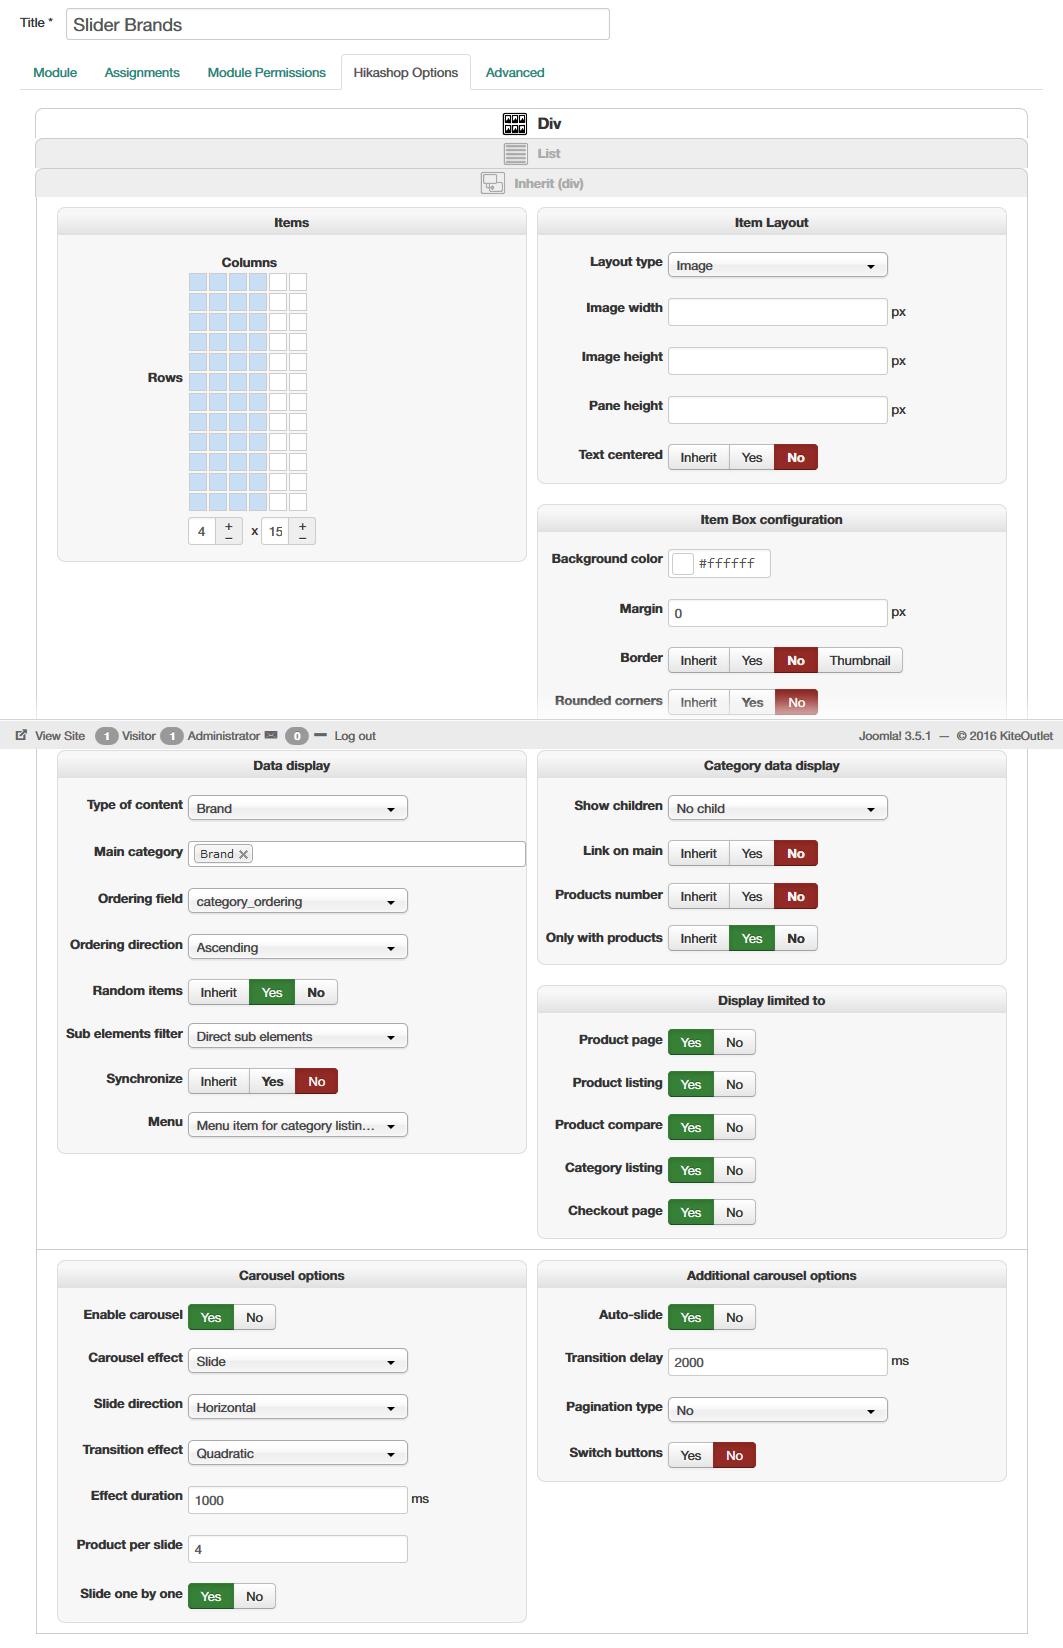
Task: Pick the Inherit (div) layout icon
Action: point(492,183)
